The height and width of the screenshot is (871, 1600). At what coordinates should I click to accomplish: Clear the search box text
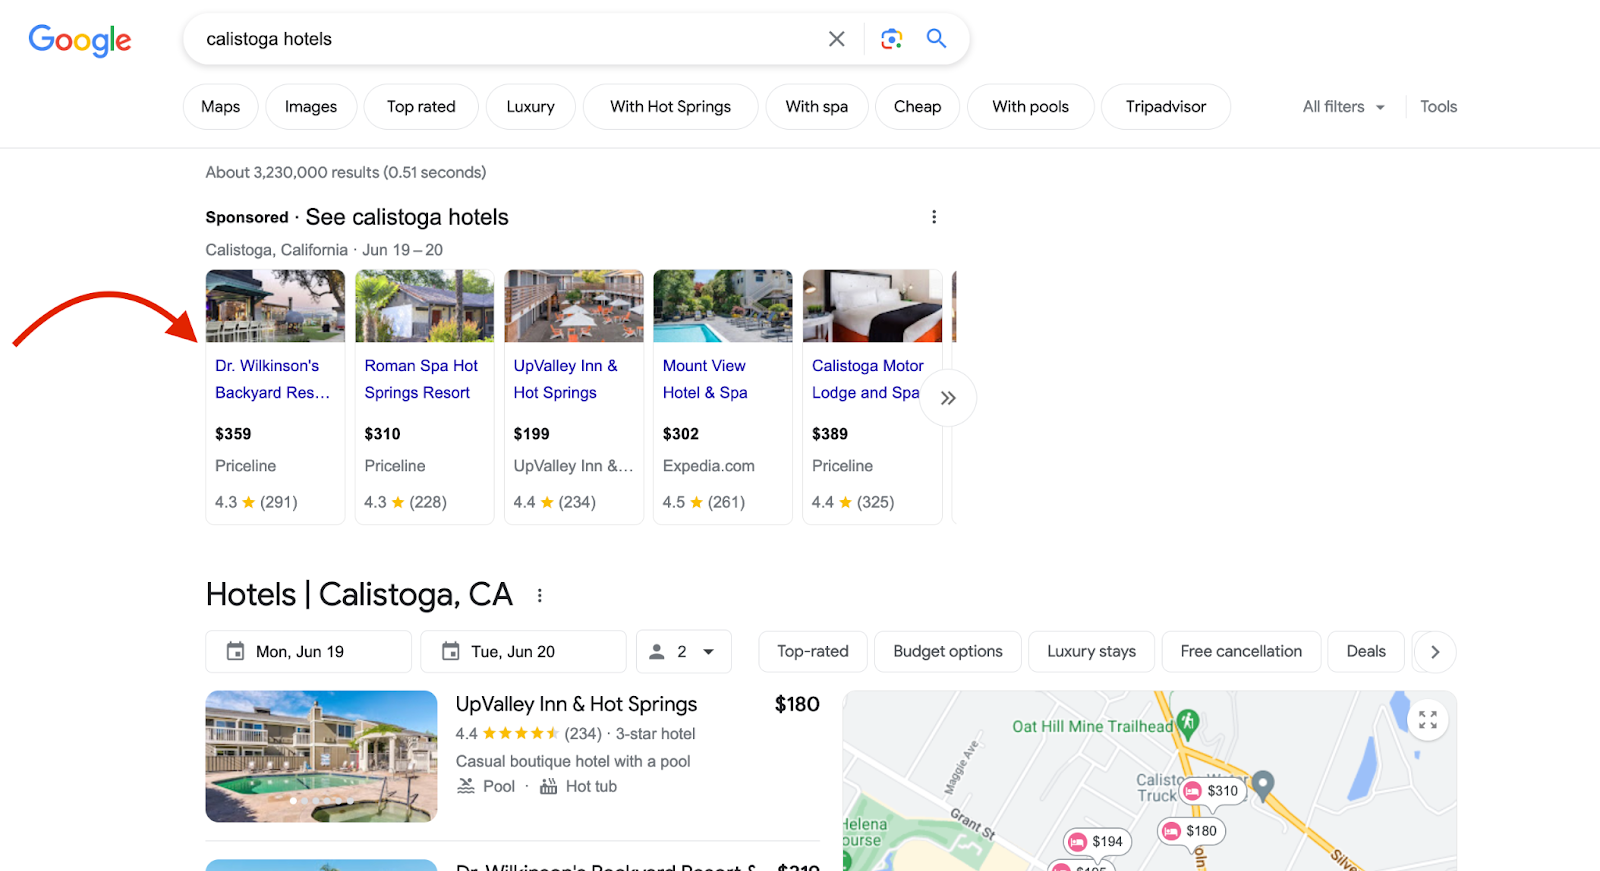(x=837, y=39)
